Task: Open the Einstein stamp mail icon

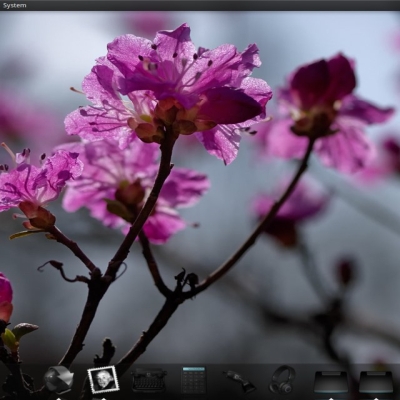Action: coord(103,380)
